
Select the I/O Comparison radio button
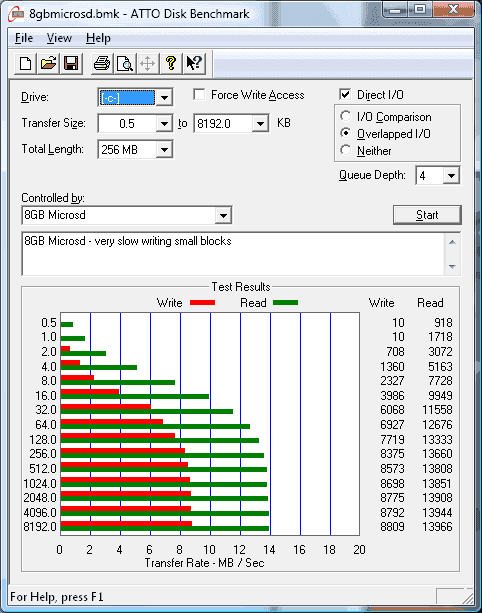click(346, 116)
